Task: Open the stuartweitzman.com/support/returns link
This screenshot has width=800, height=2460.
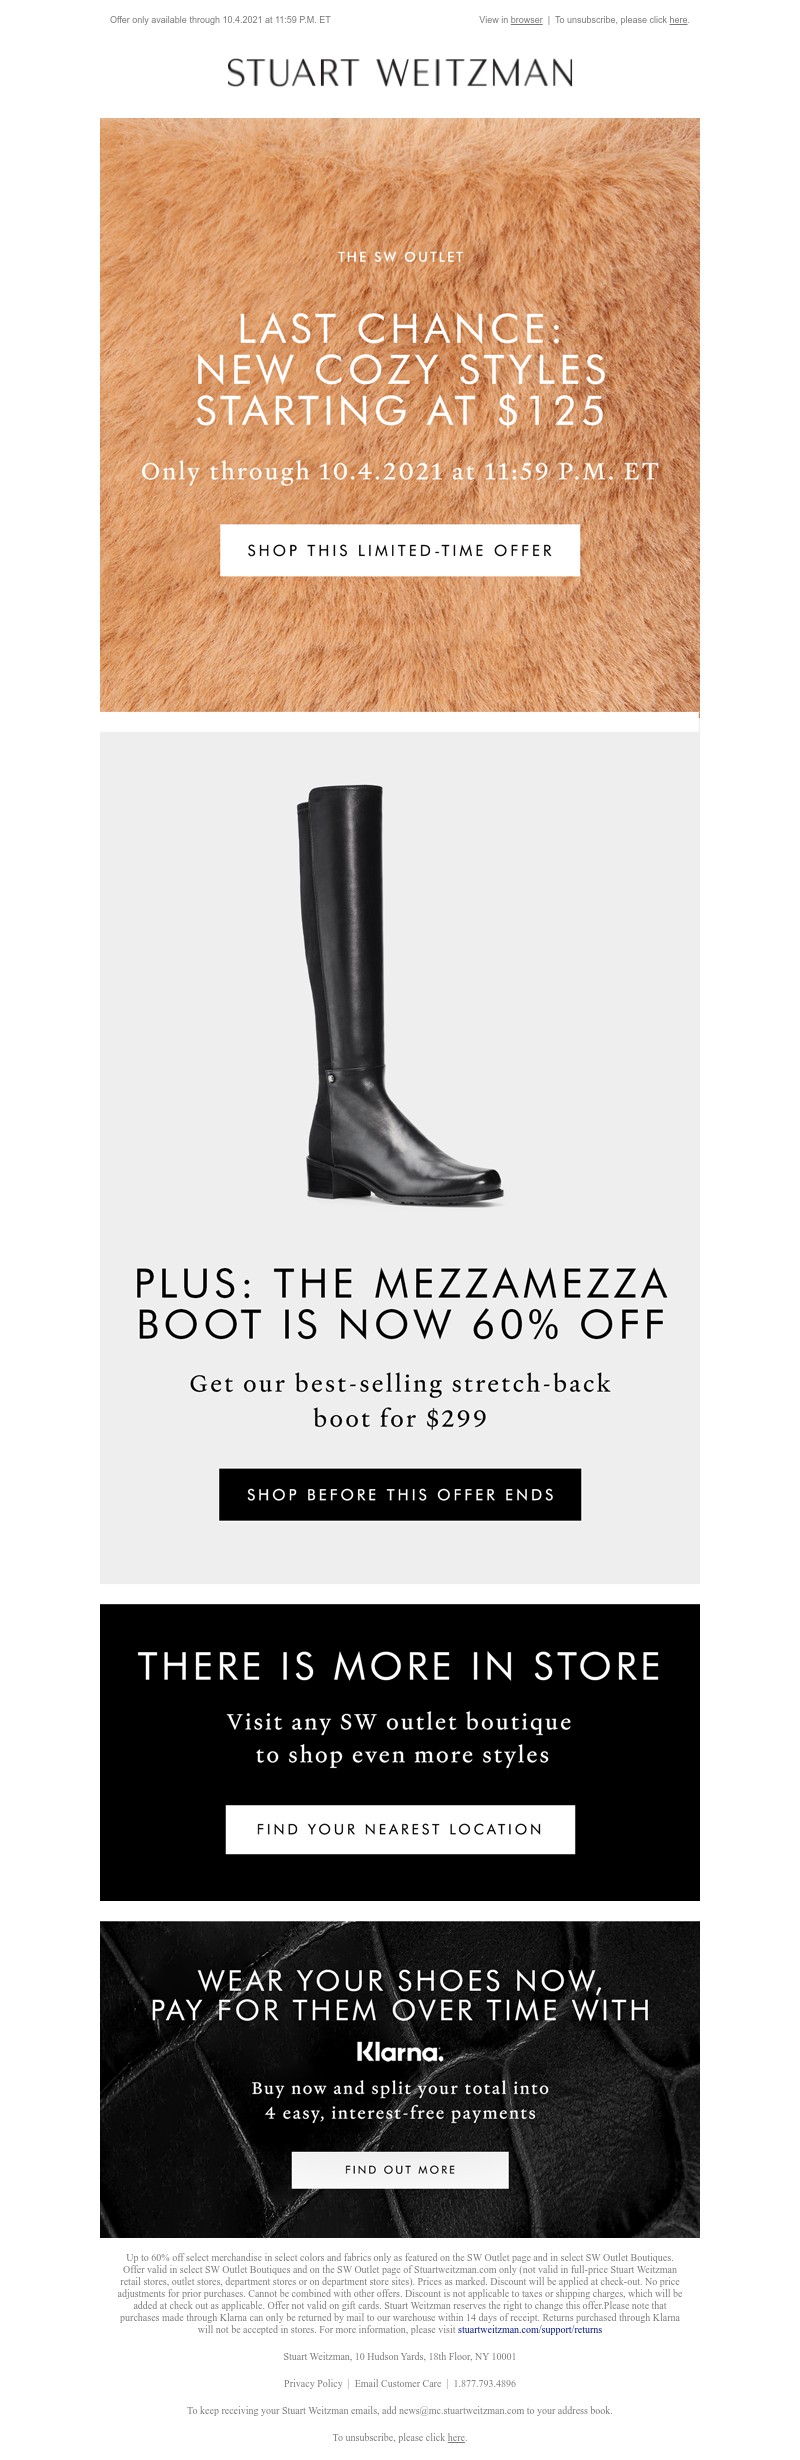Action: 530,2329
